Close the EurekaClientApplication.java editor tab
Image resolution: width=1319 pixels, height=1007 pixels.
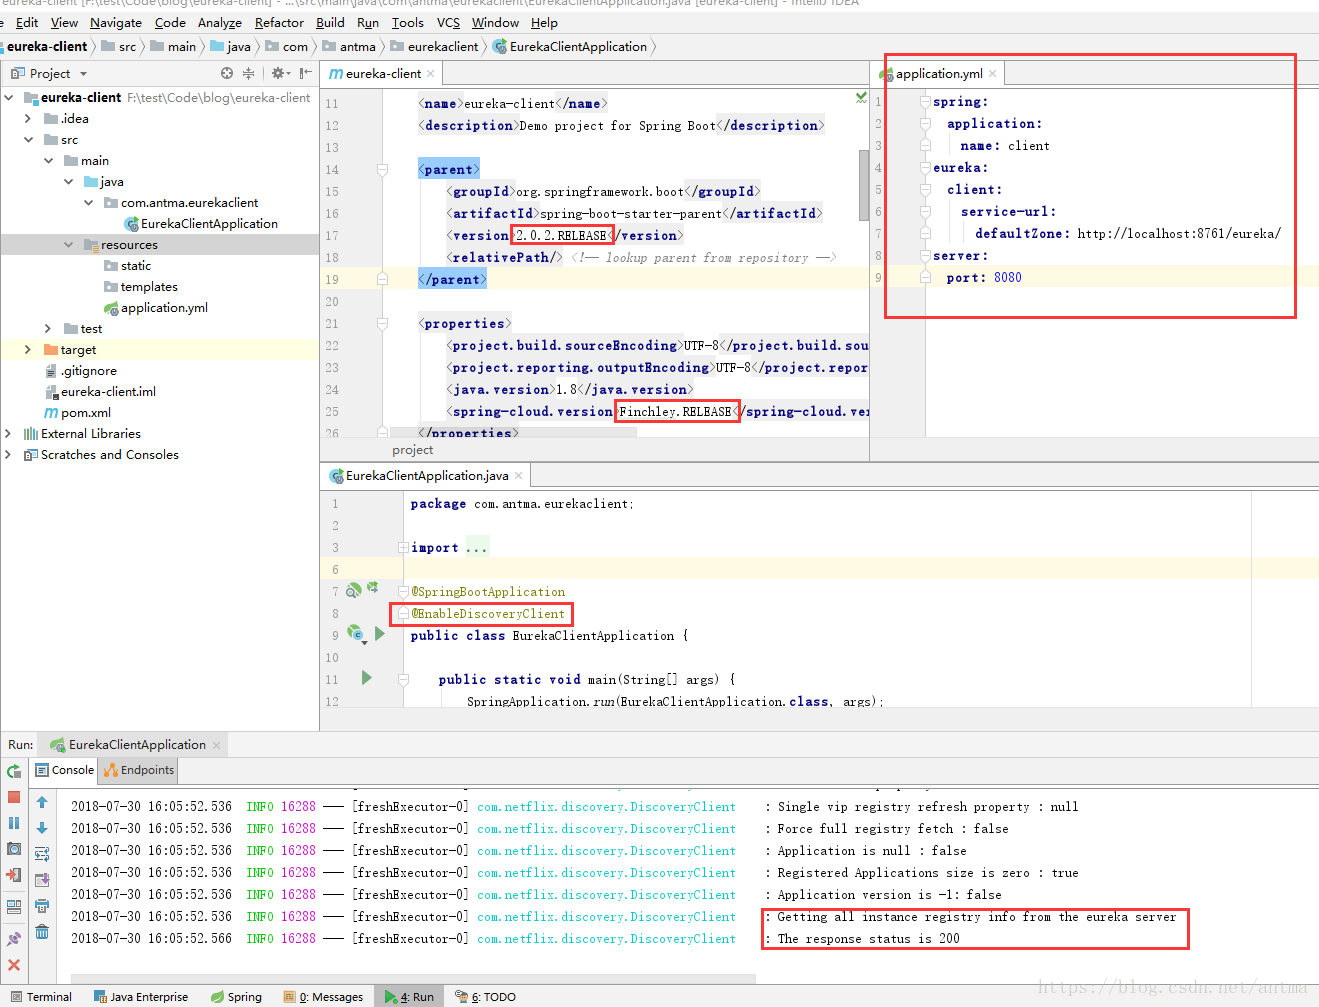[519, 475]
